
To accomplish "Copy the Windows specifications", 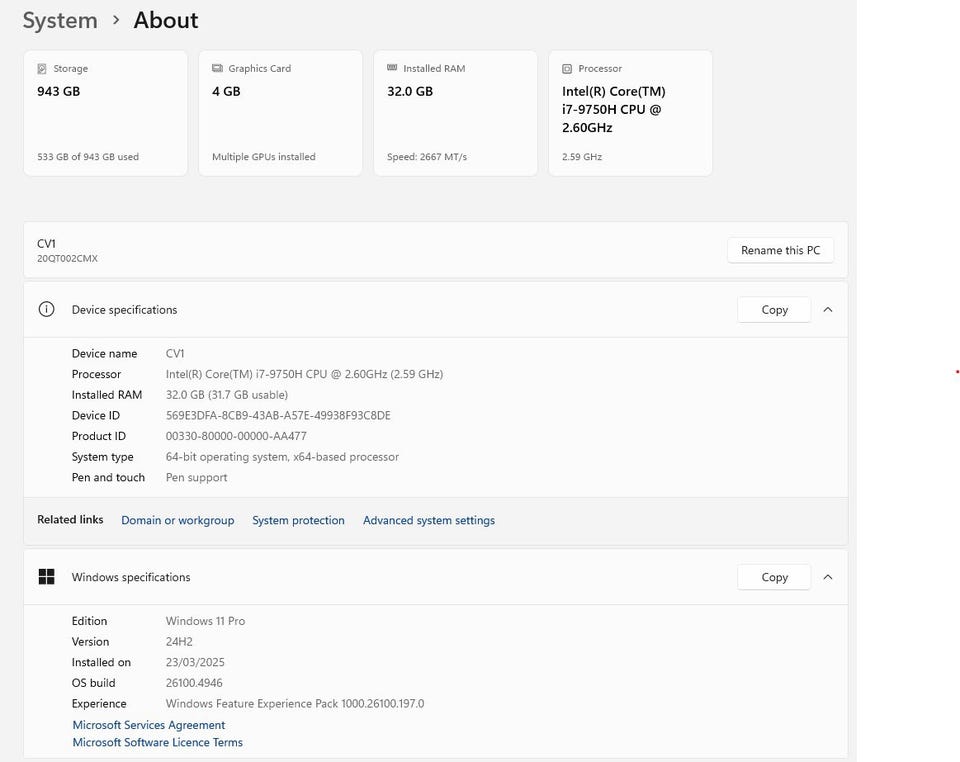I will pyautogui.click(x=774, y=577).
